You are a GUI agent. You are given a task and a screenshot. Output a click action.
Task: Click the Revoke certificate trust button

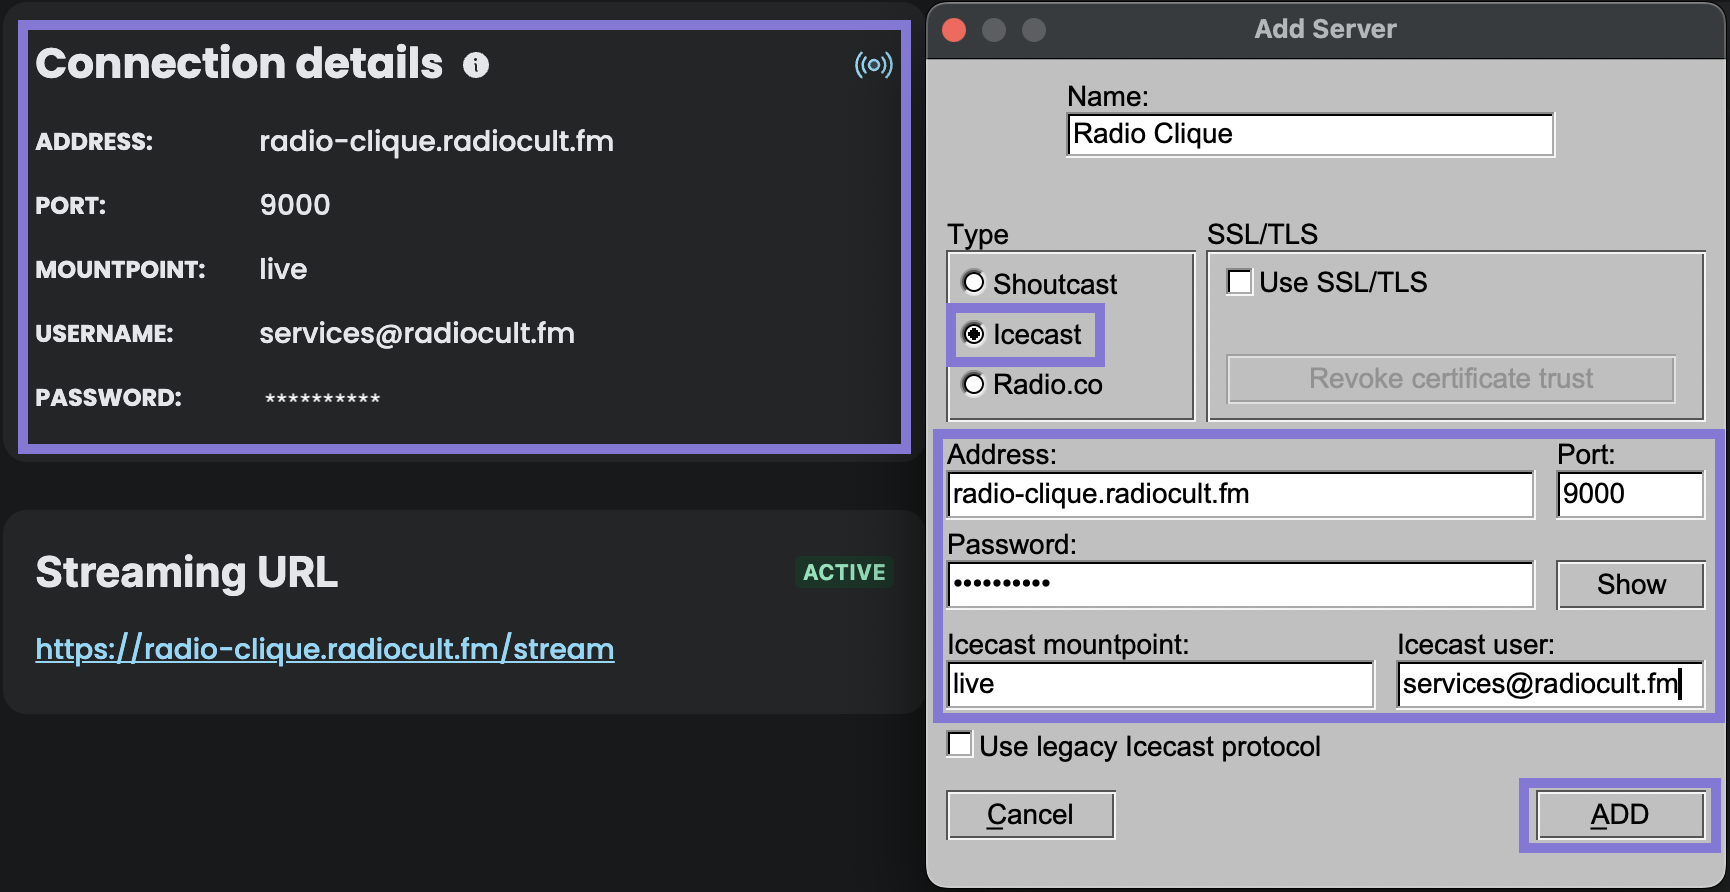[x=1451, y=379]
